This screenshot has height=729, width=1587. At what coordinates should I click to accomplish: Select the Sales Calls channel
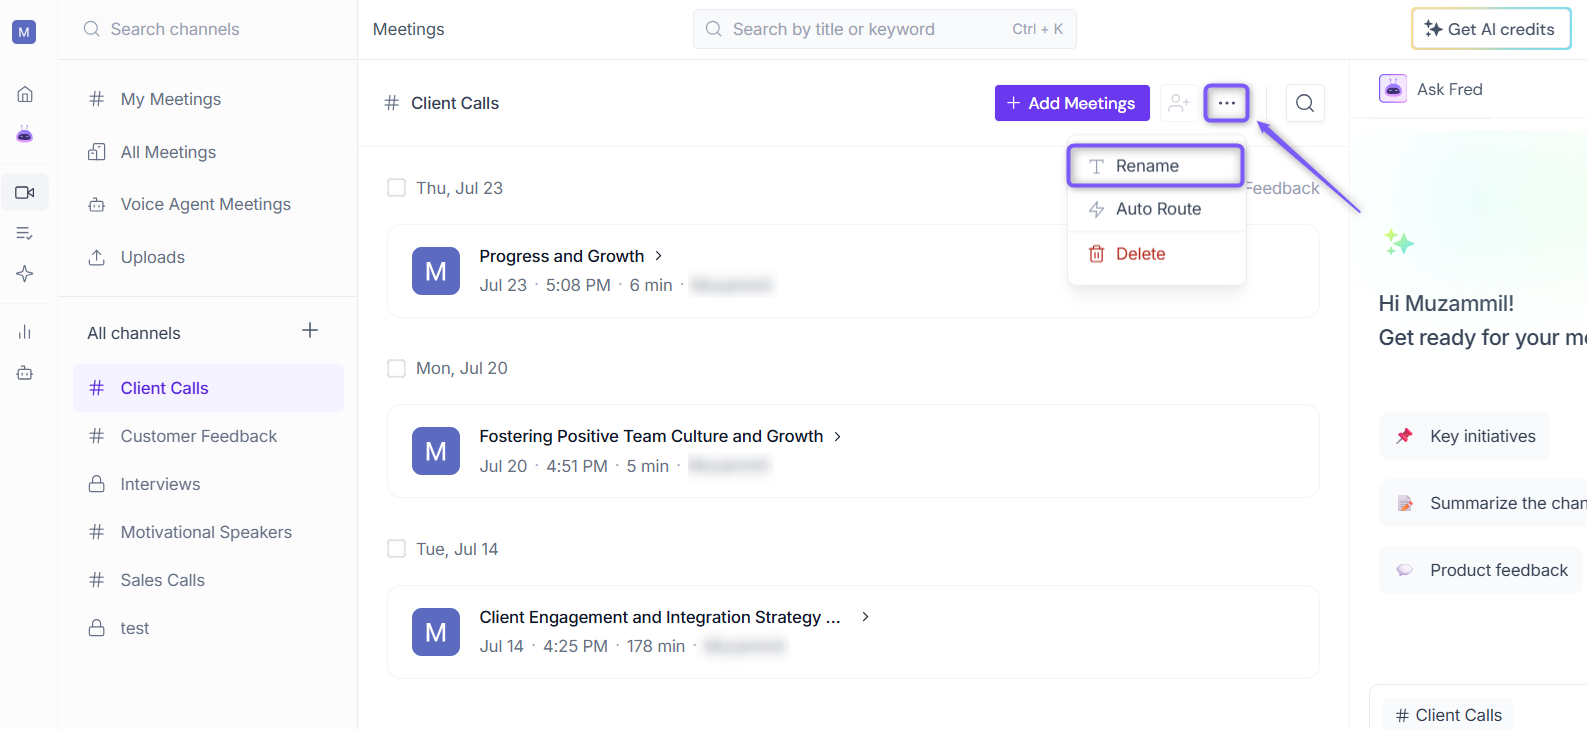[208, 580]
